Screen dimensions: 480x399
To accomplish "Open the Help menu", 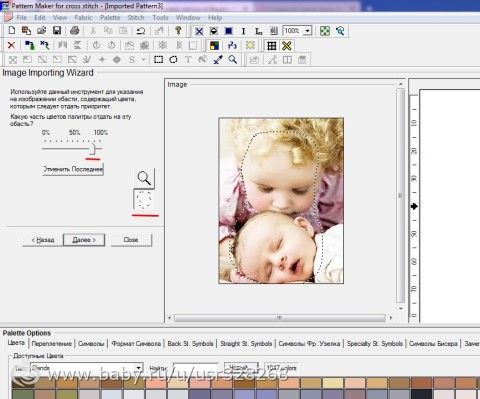I will (x=215, y=18).
